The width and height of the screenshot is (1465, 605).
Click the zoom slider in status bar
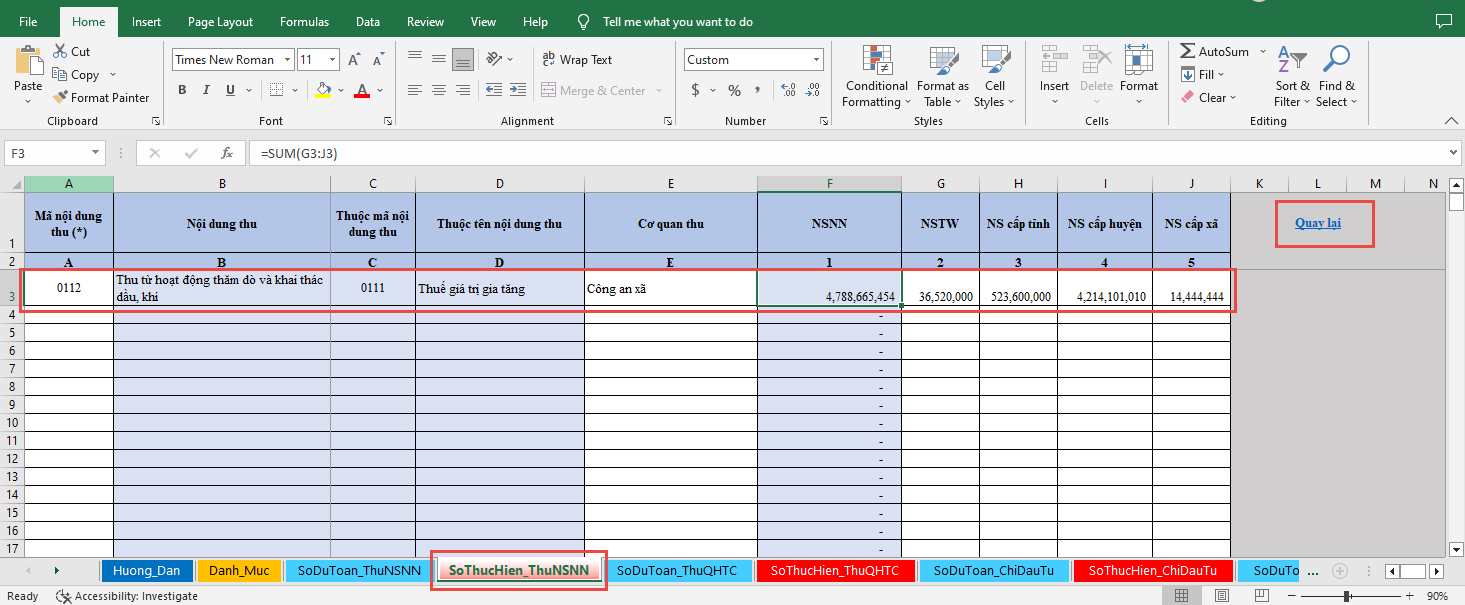[x=1346, y=596]
